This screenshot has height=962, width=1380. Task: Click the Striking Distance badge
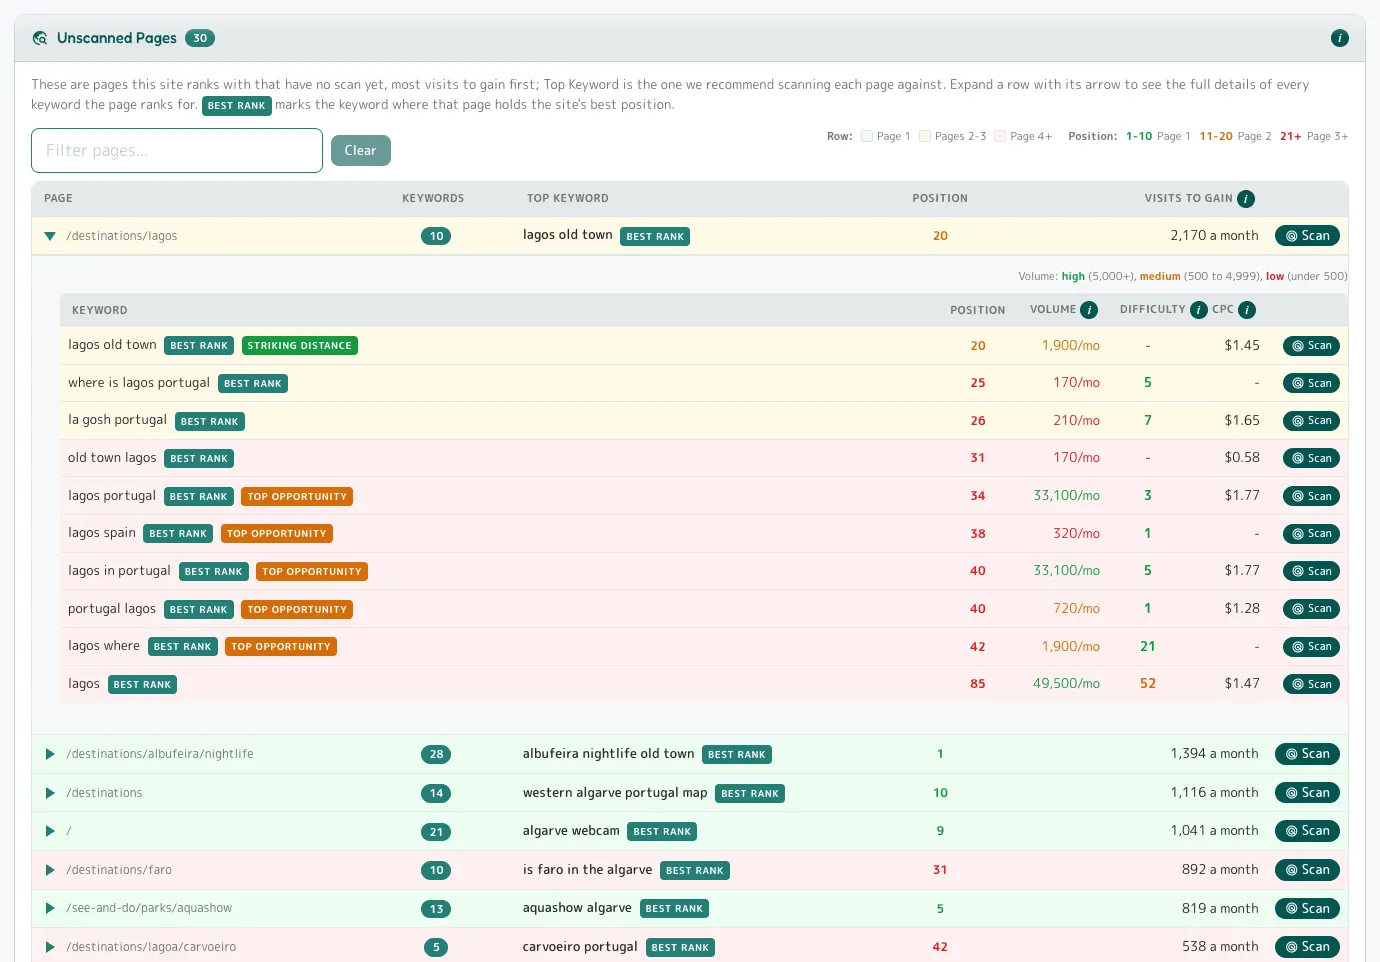click(300, 346)
